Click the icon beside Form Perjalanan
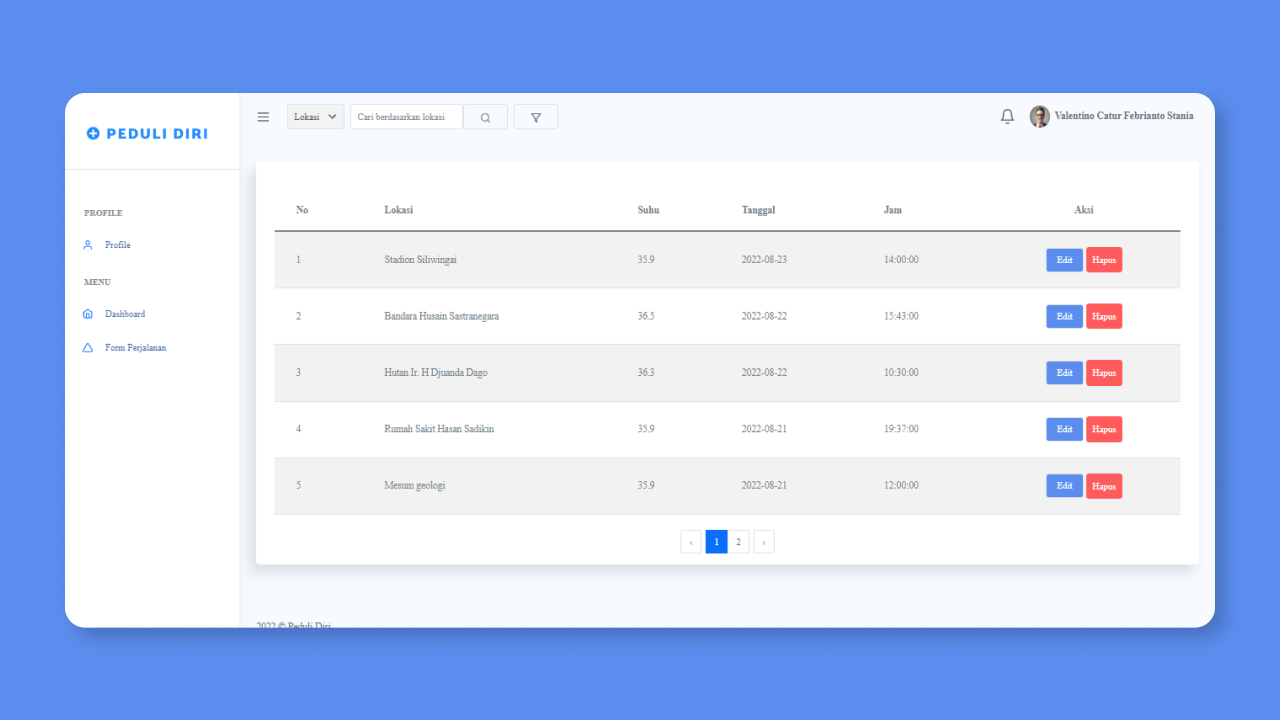1280x720 pixels. coord(89,347)
